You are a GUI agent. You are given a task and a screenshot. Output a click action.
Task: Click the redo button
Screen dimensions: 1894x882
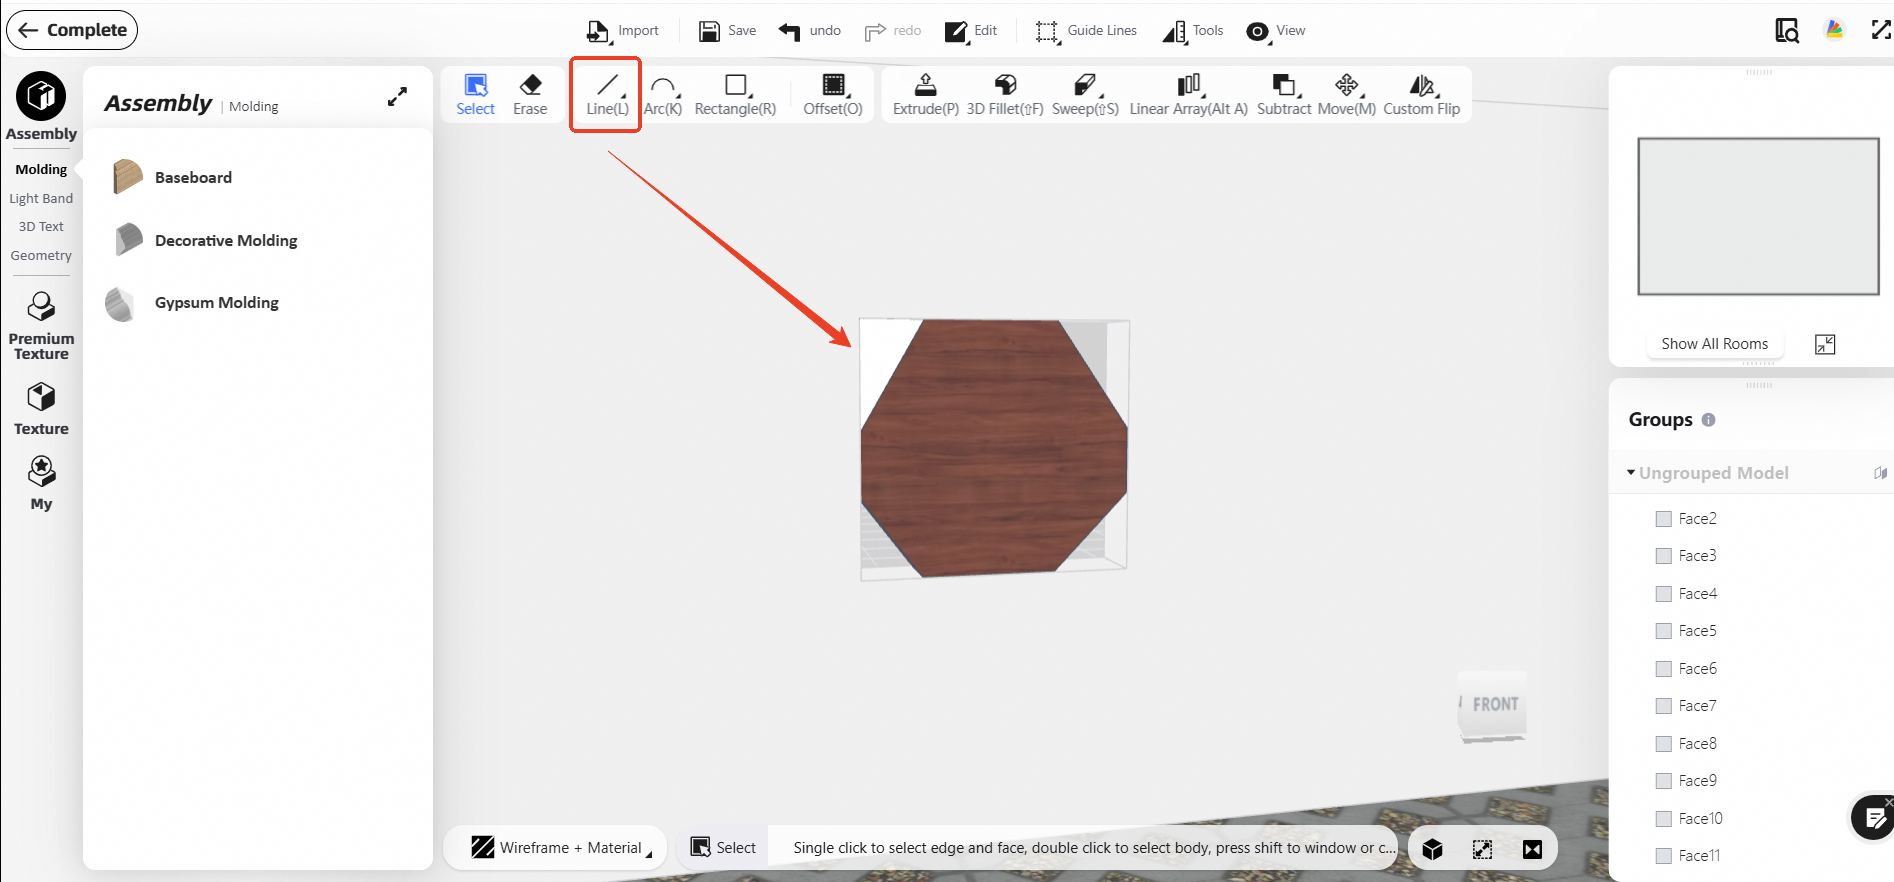click(893, 31)
